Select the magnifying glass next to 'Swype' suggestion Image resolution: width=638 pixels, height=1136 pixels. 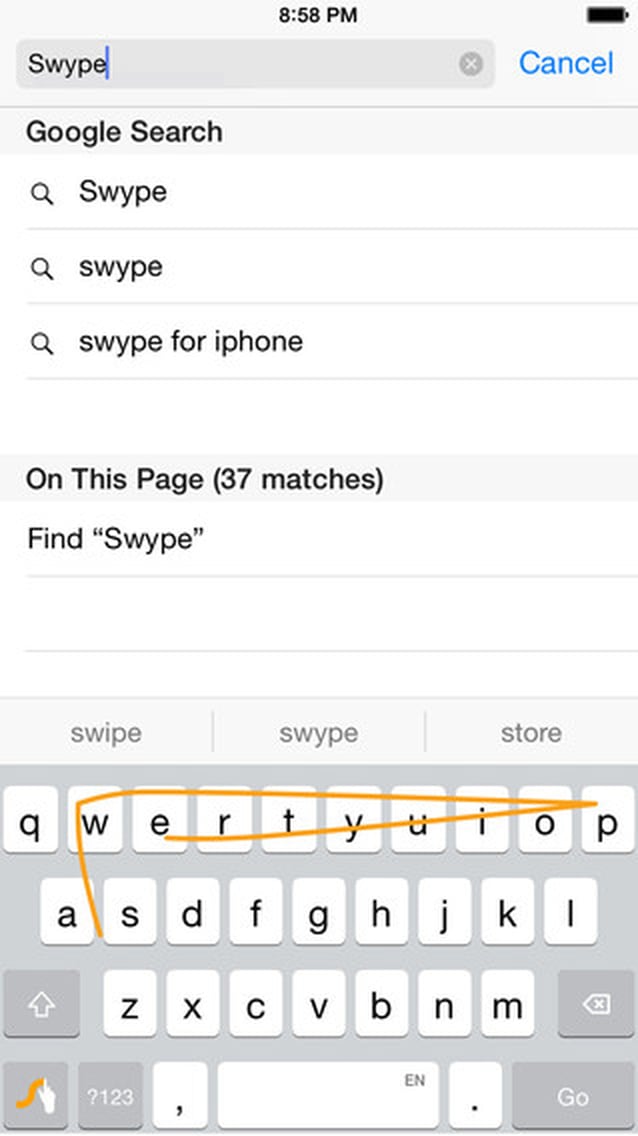pos(42,192)
